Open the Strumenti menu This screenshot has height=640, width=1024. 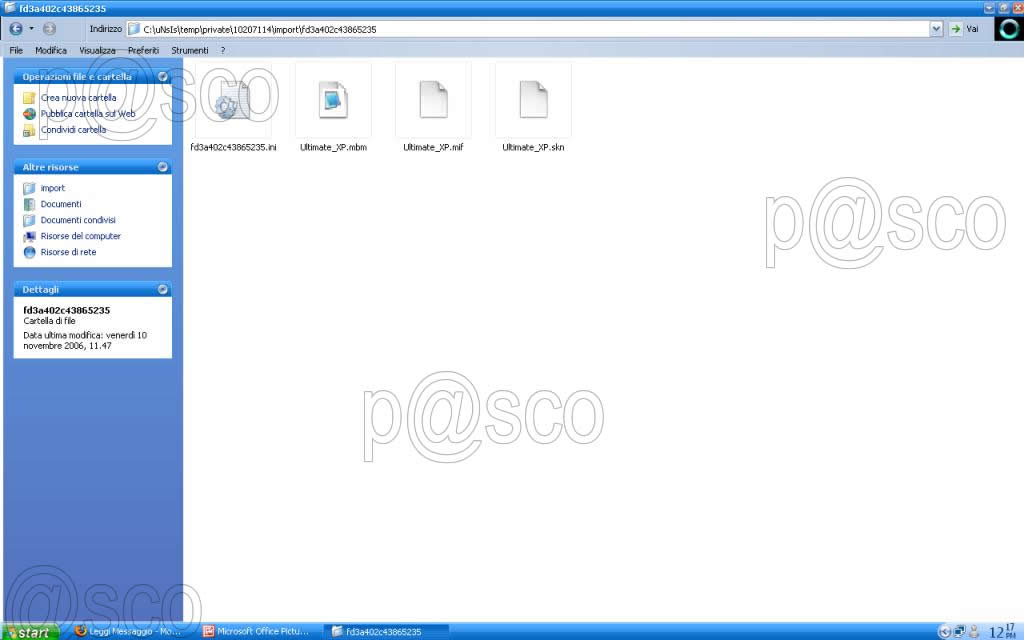click(189, 50)
